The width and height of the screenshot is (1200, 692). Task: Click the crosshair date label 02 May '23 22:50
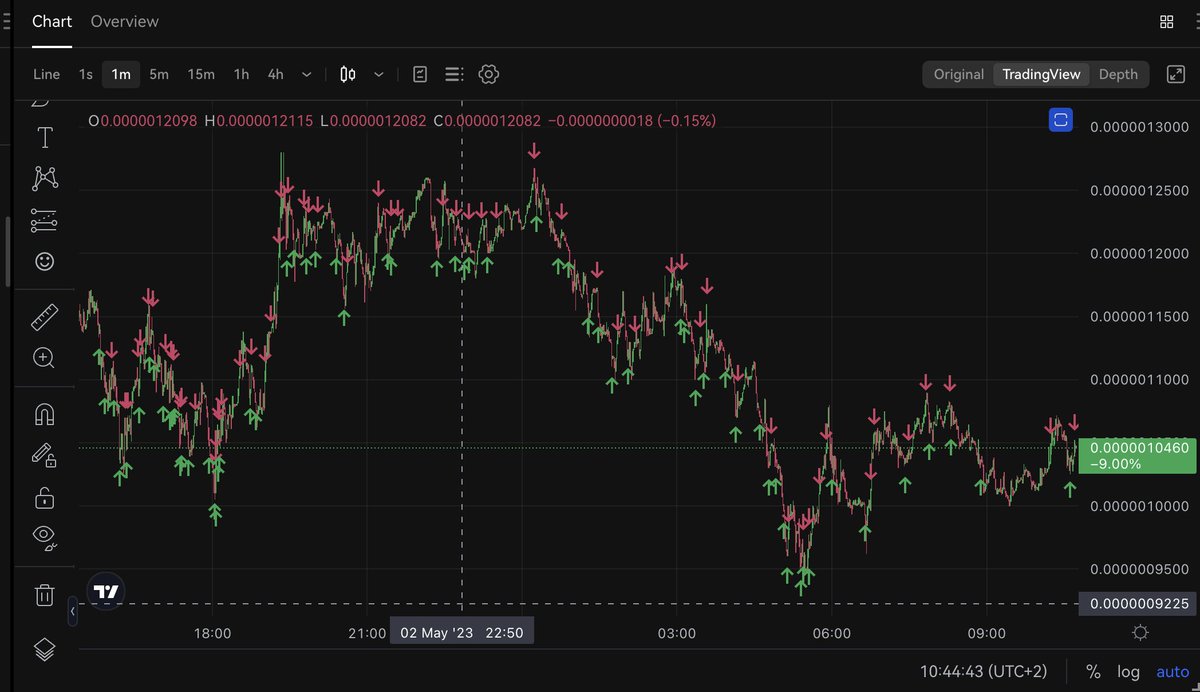pos(462,632)
